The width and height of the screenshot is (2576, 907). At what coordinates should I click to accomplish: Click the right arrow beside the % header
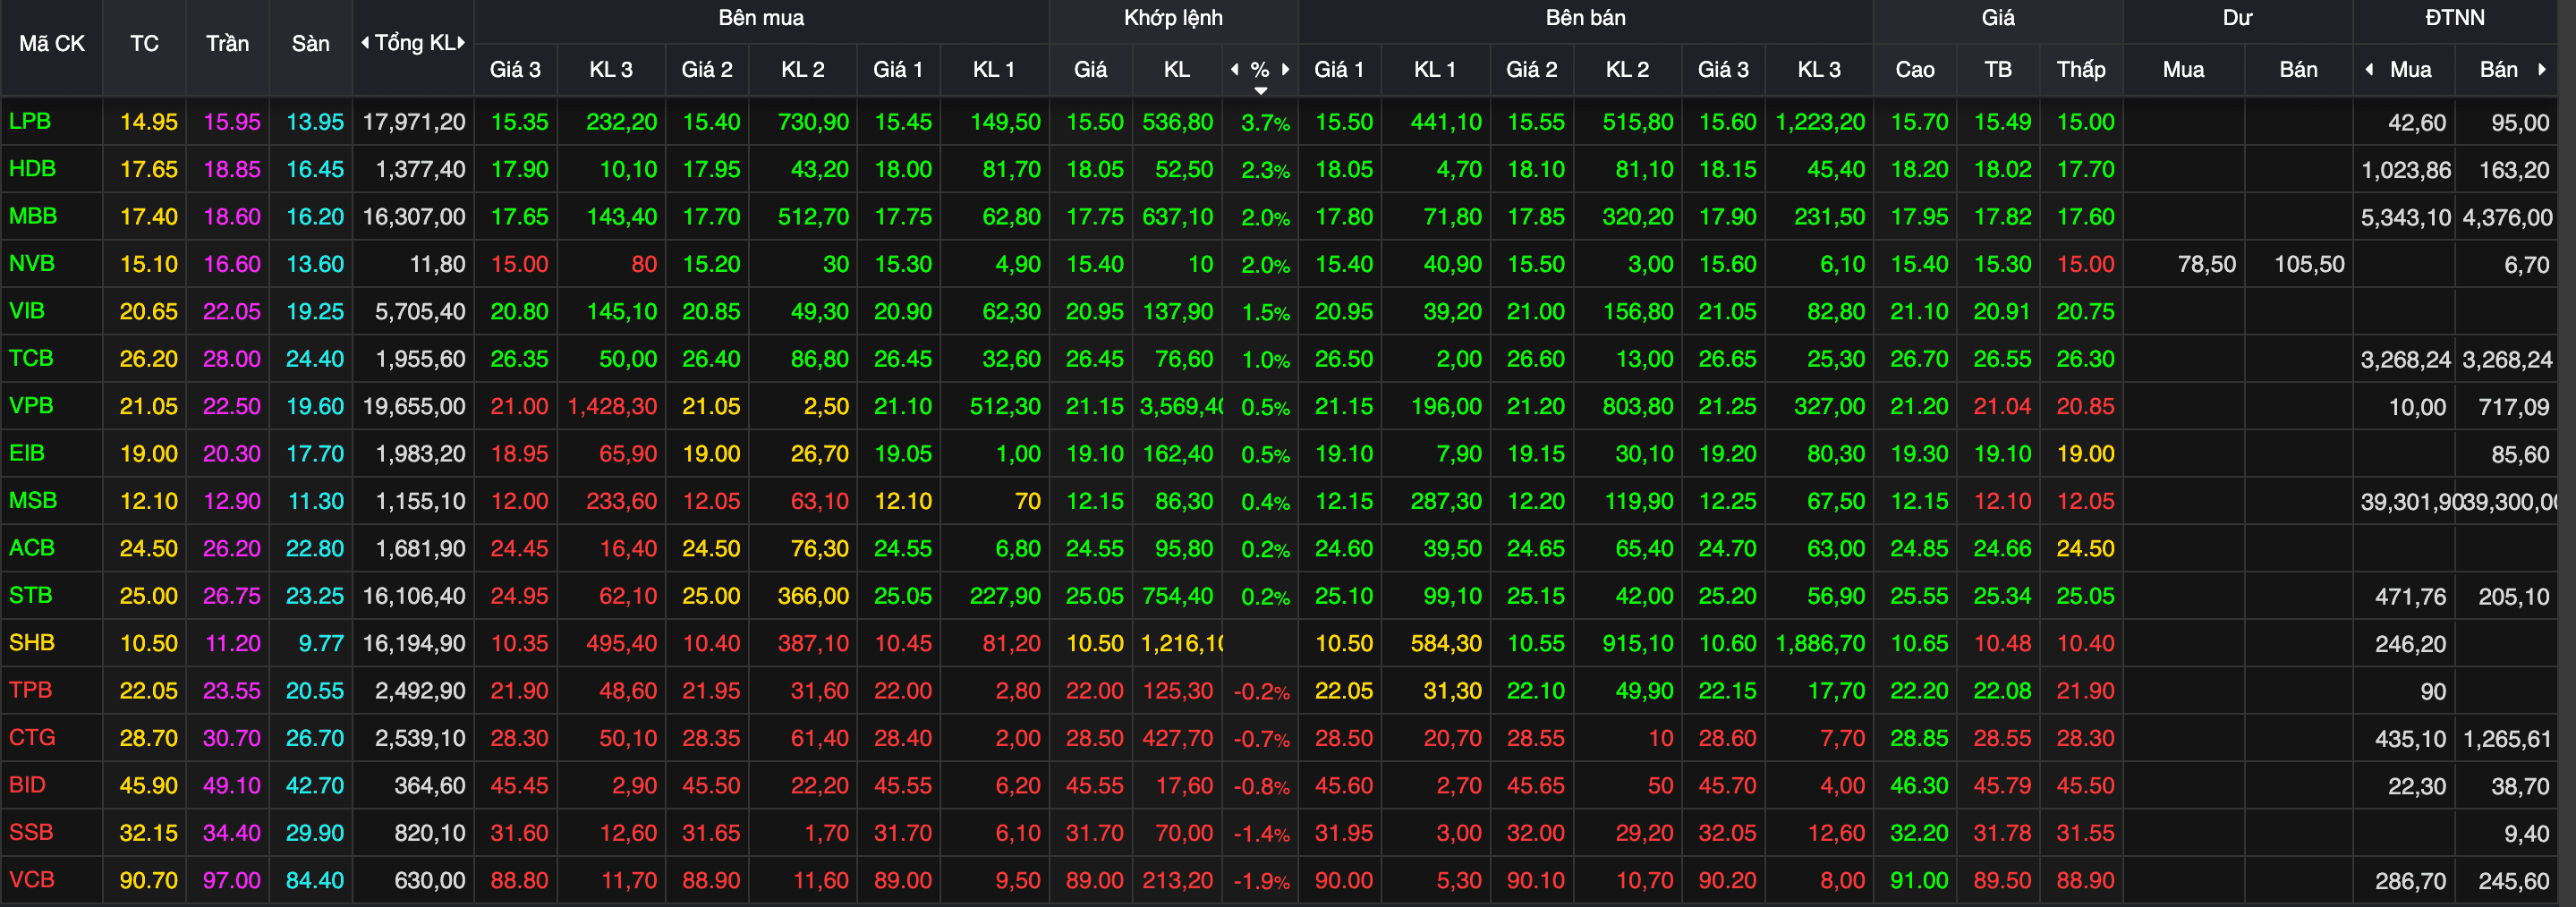tap(1285, 69)
